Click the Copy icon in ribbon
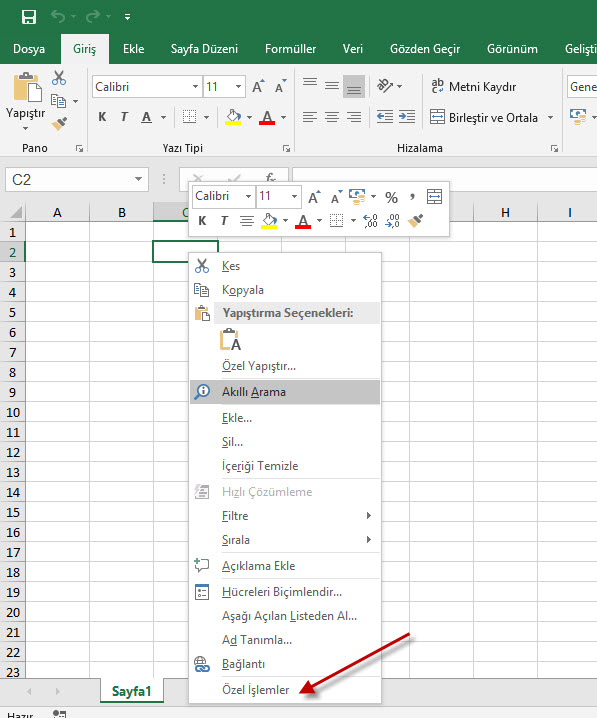The width and height of the screenshot is (597, 718). click(x=59, y=101)
